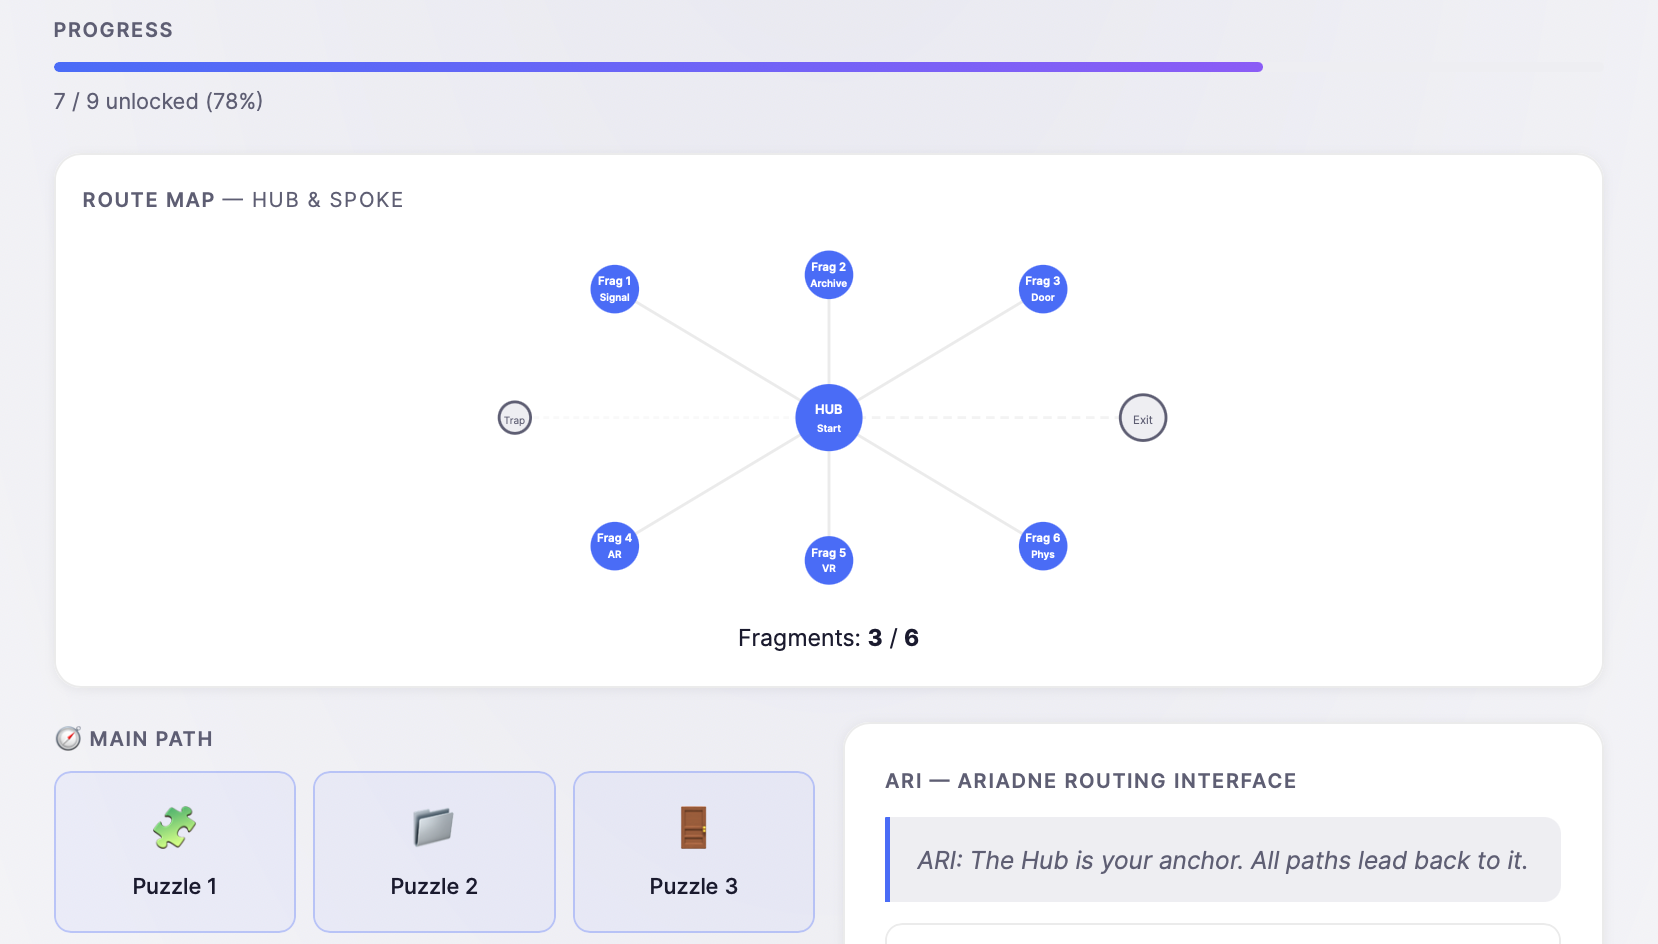Select the Frag 2 Archive node
This screenshot has height=944, width=1658.
tap(828, 275)
